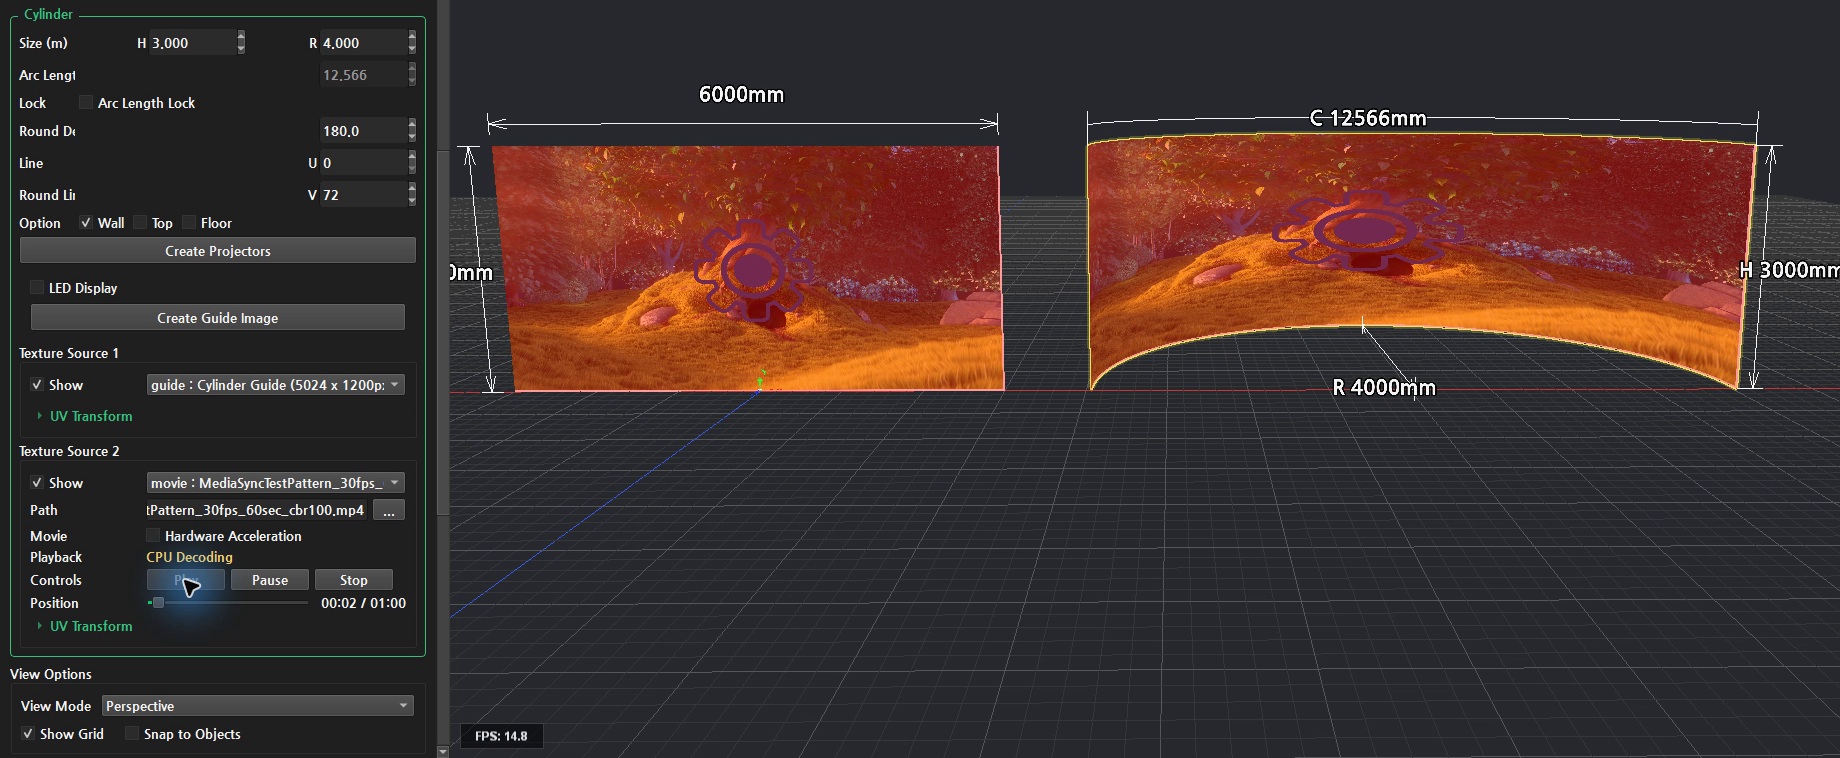This screenshot has width=1840, height=758.
Task: Click the "C 12566mm" arc dimension label
Action: tap(1368, 118)
